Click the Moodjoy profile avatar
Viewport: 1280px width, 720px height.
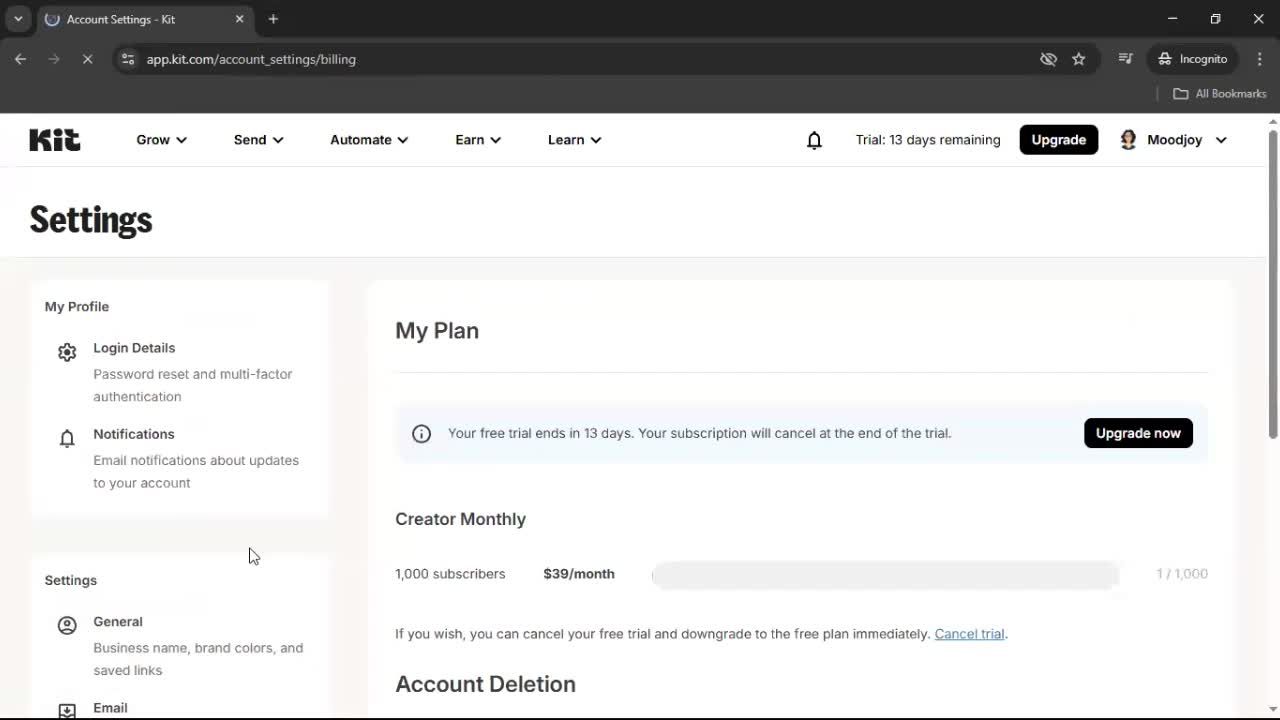pyautogui.click(x=1128, y=139)
